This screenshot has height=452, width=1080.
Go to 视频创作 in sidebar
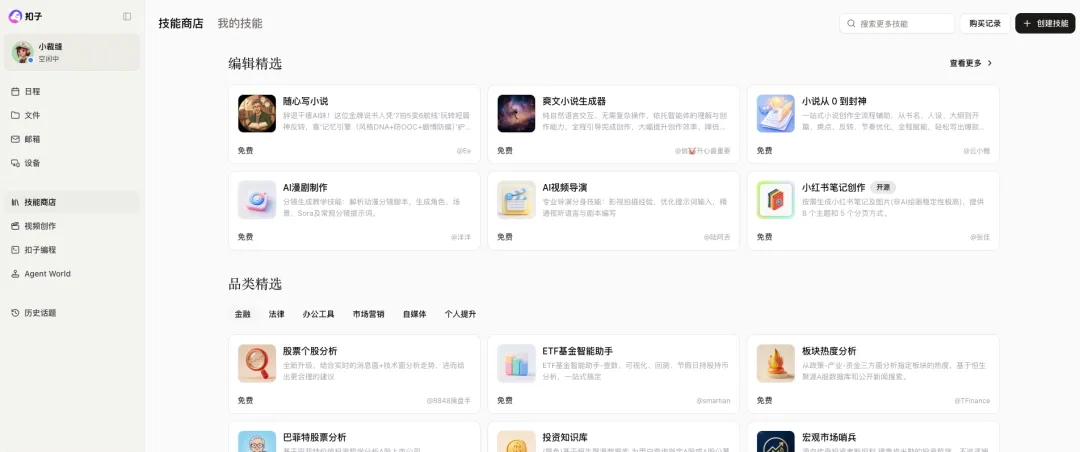[x=40, y=226]
